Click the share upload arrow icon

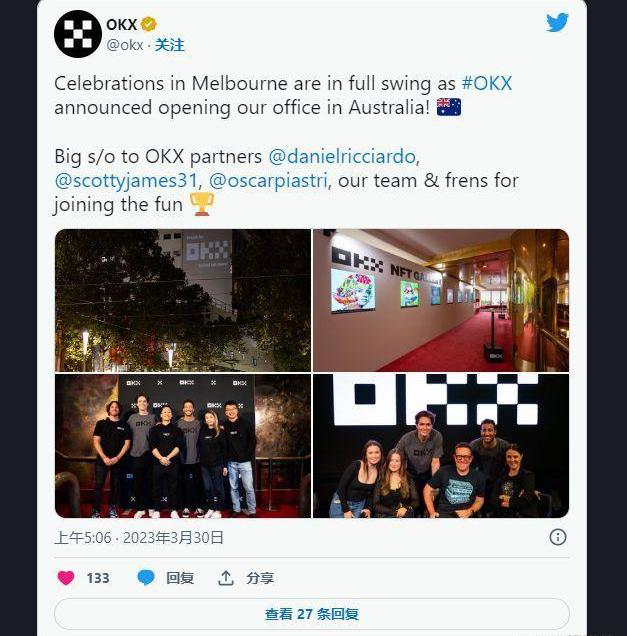coord(225,578)
